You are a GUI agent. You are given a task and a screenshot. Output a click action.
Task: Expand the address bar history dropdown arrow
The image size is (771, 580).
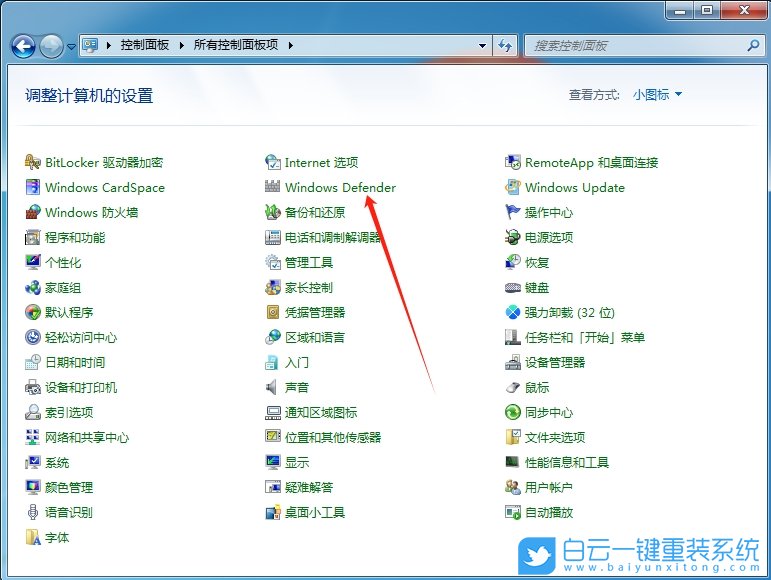point(482,46)
